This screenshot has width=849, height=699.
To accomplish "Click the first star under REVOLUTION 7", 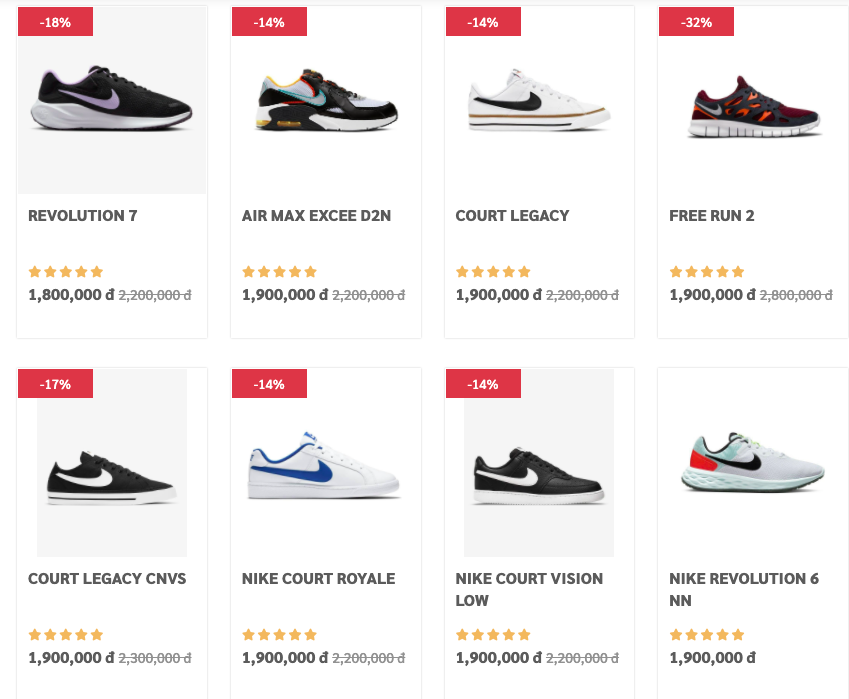I will (x=33, y=271).
